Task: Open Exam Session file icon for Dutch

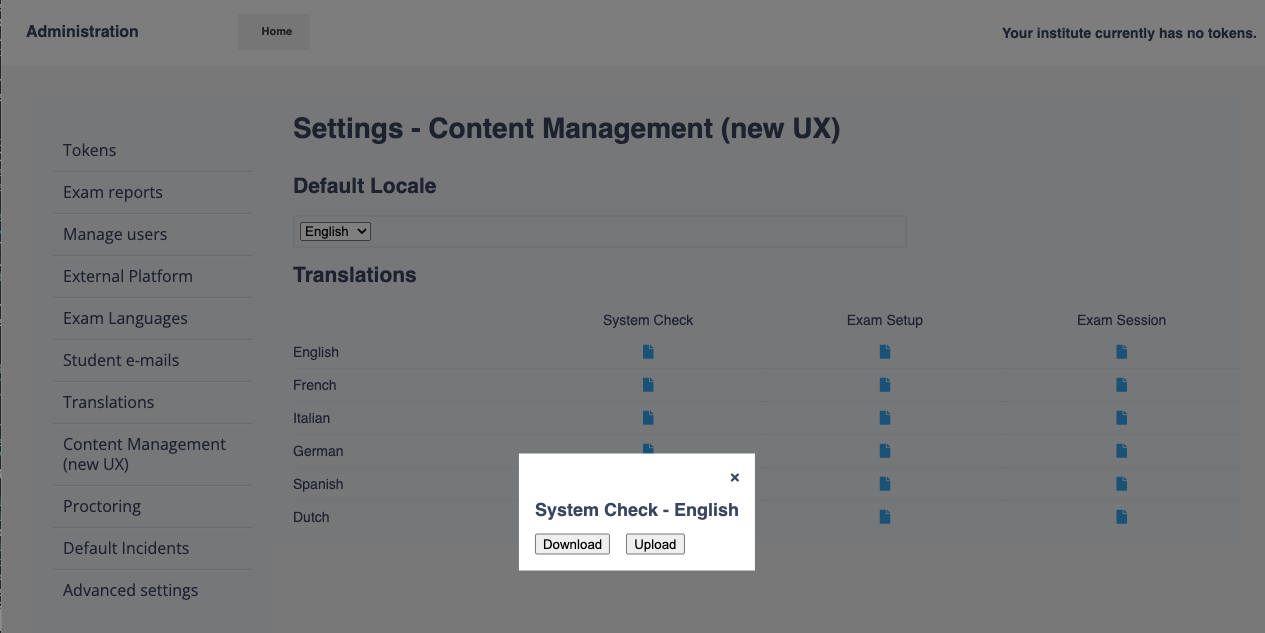Action: 1122,517
